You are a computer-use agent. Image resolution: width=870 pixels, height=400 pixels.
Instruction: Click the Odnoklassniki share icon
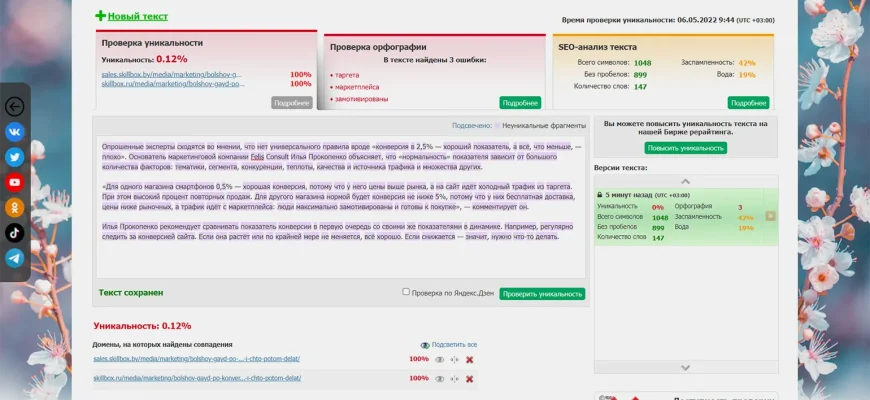[15, 207]
